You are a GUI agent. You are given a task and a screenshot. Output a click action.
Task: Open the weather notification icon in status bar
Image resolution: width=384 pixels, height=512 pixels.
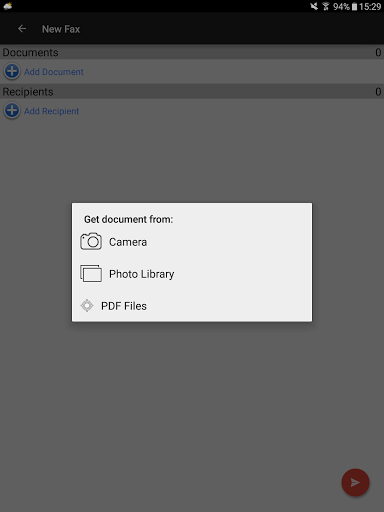coord(7,6)
